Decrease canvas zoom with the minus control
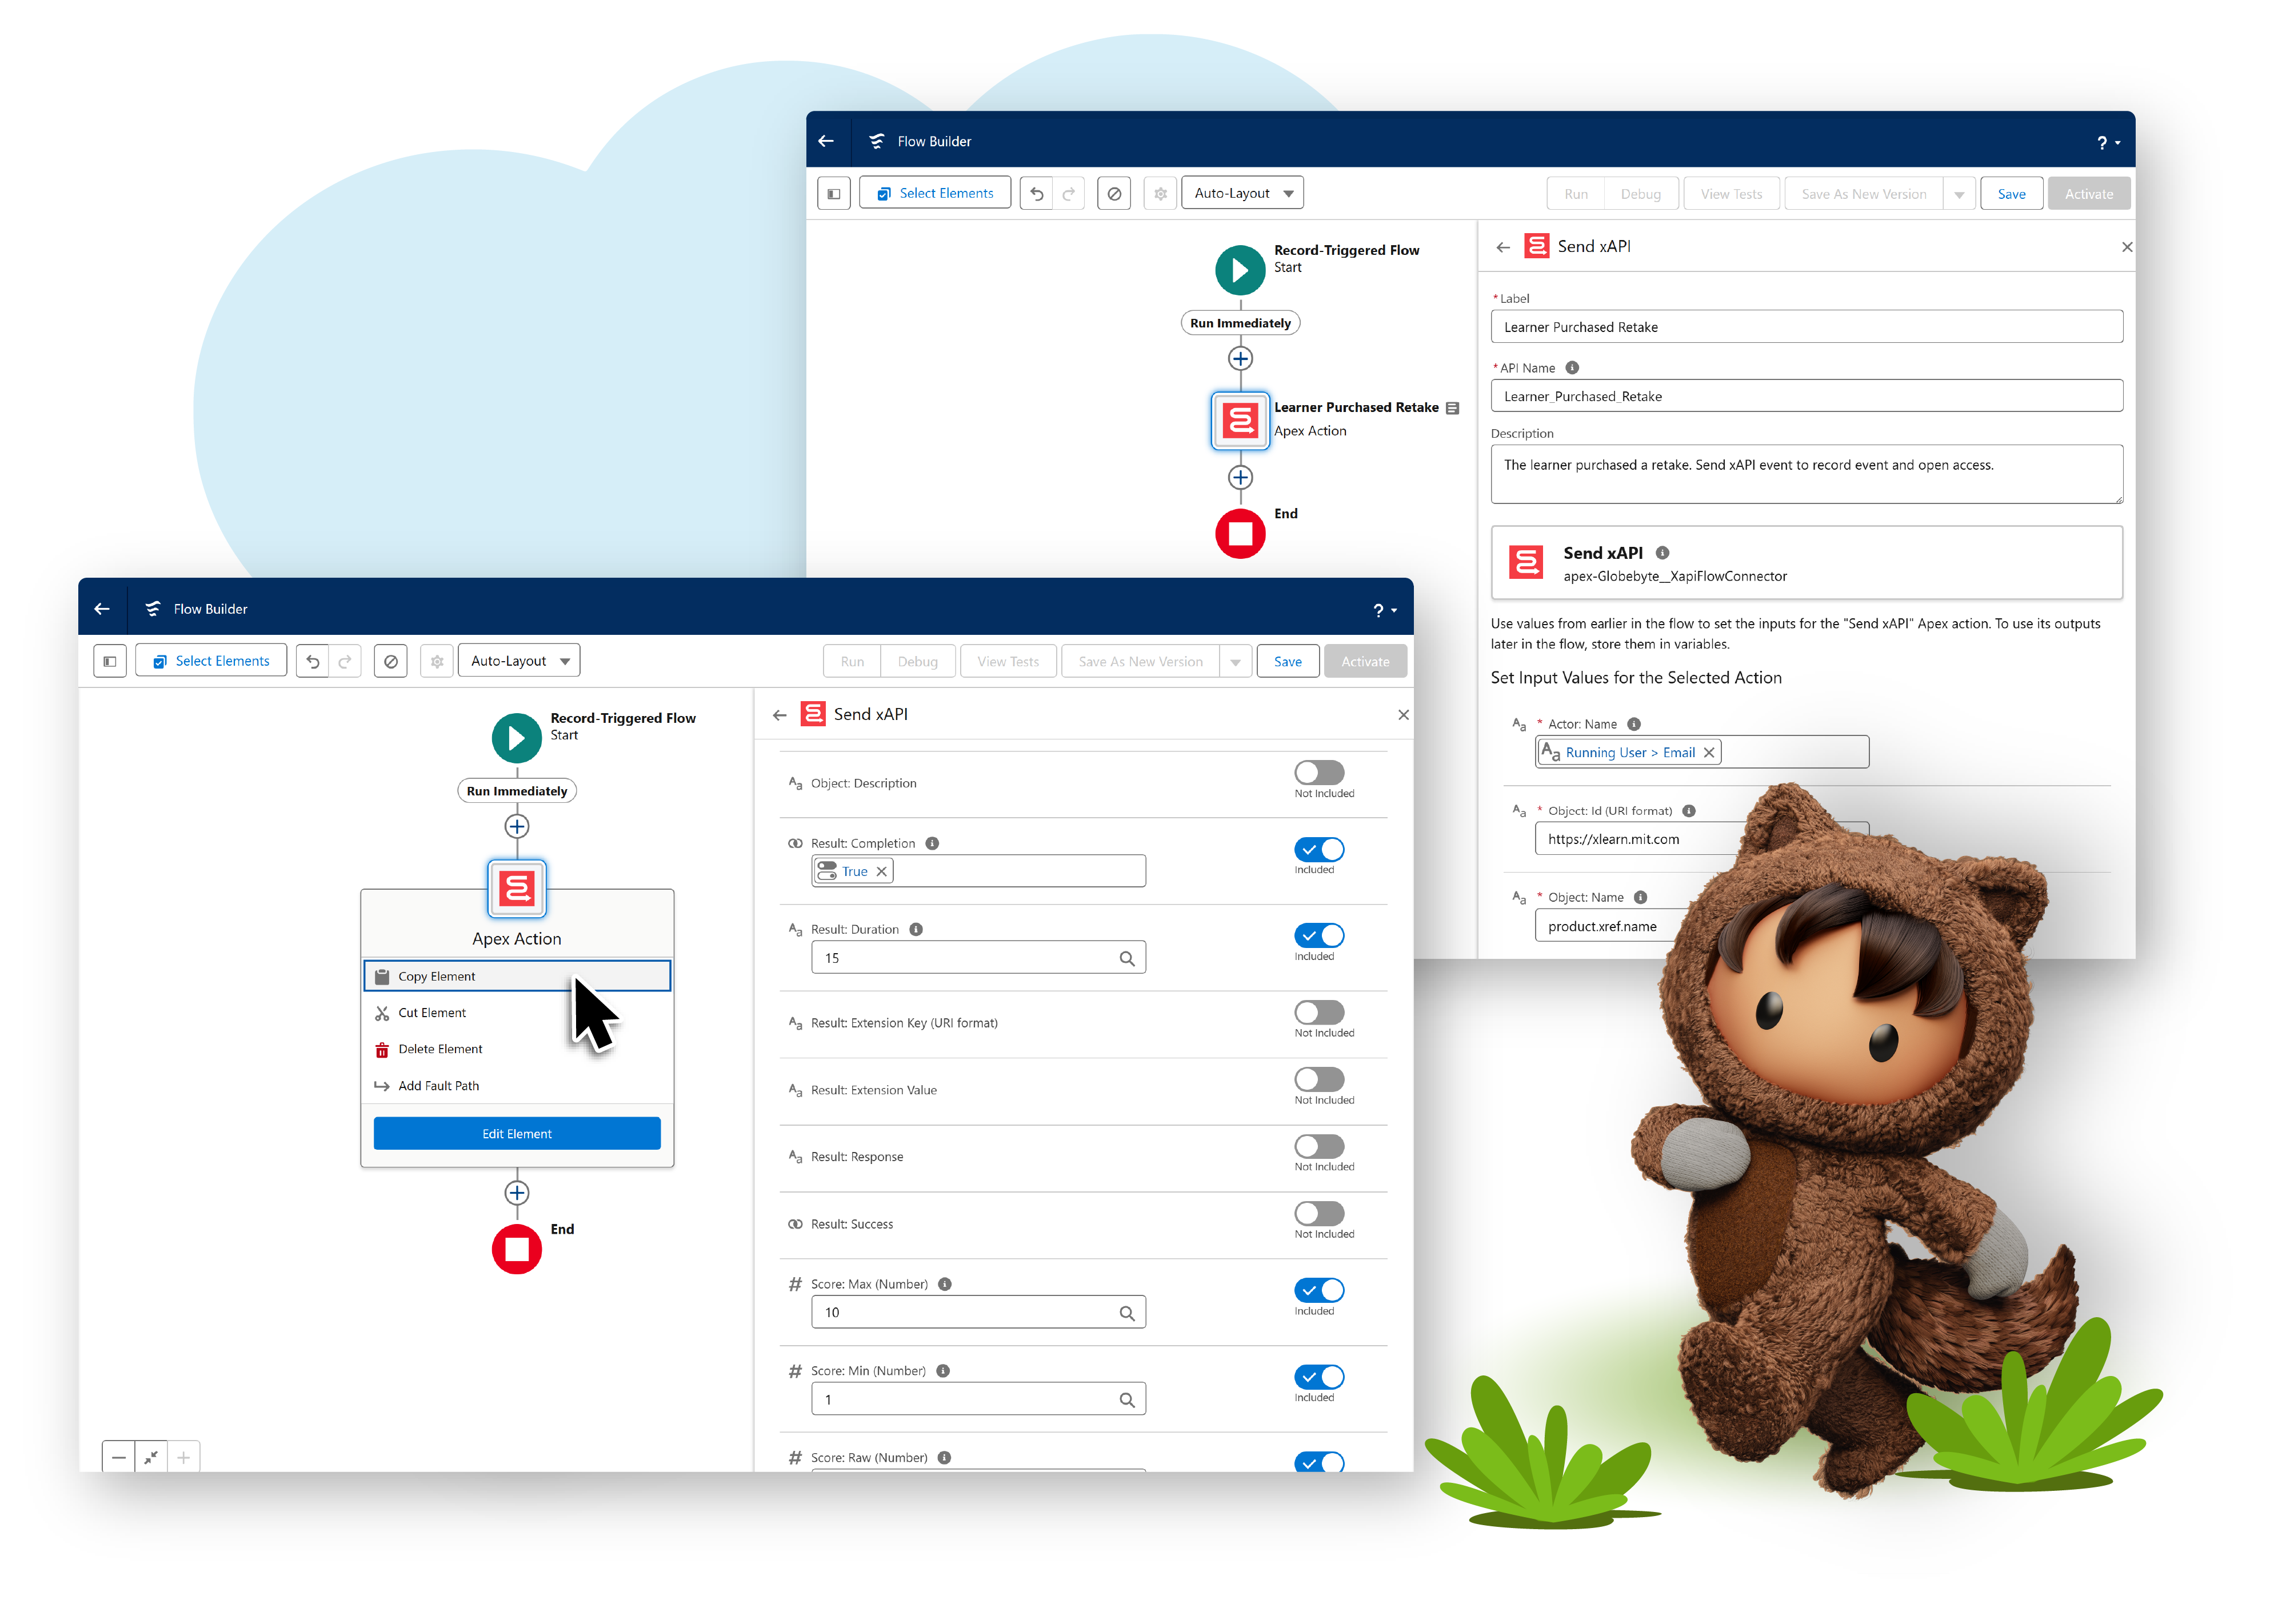The height and width of the screenshot is (1624, 2286). [119, 1457]
